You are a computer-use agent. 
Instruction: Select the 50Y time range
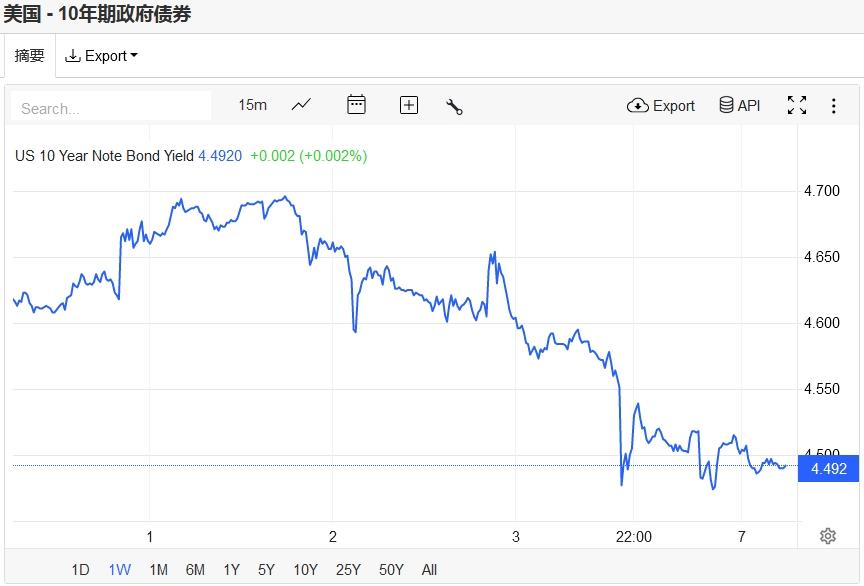pos(391,570)
